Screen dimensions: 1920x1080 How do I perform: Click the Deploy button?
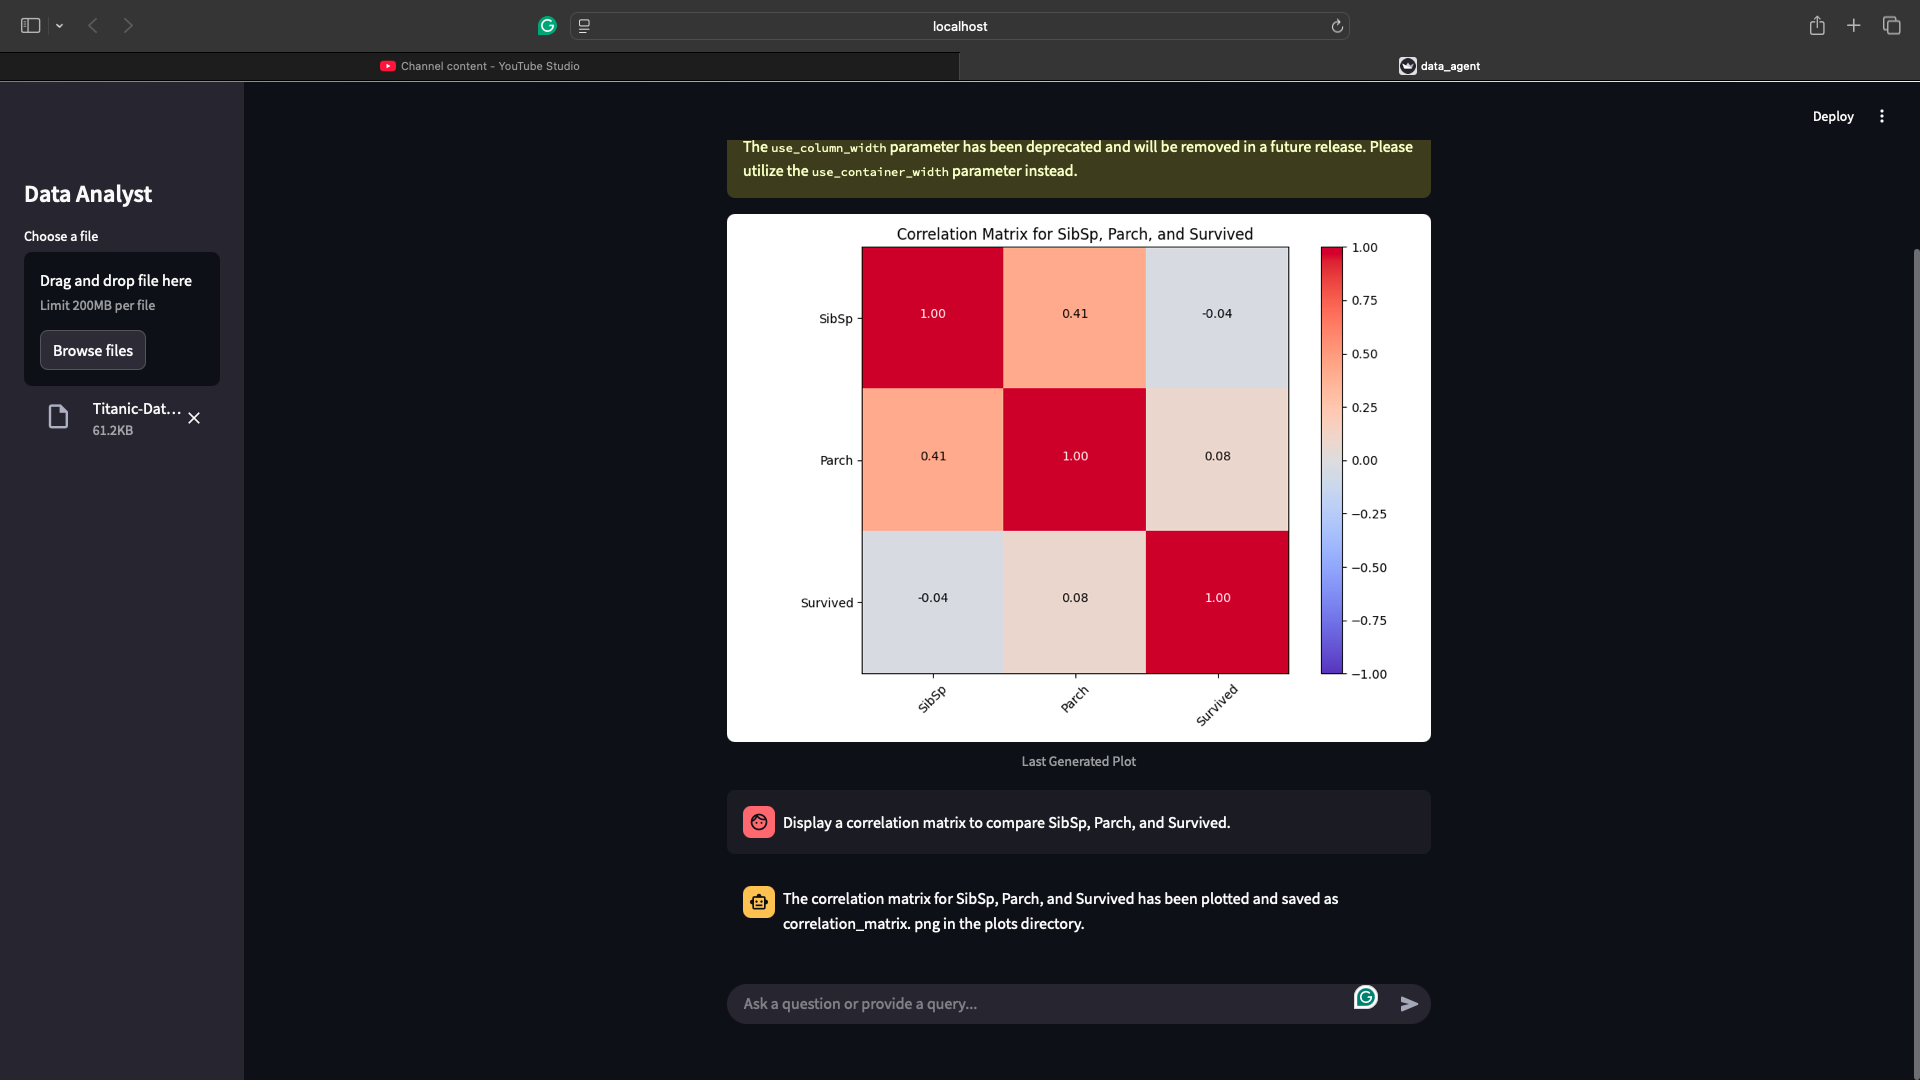pyautogui.click(x=1832, y=117)
